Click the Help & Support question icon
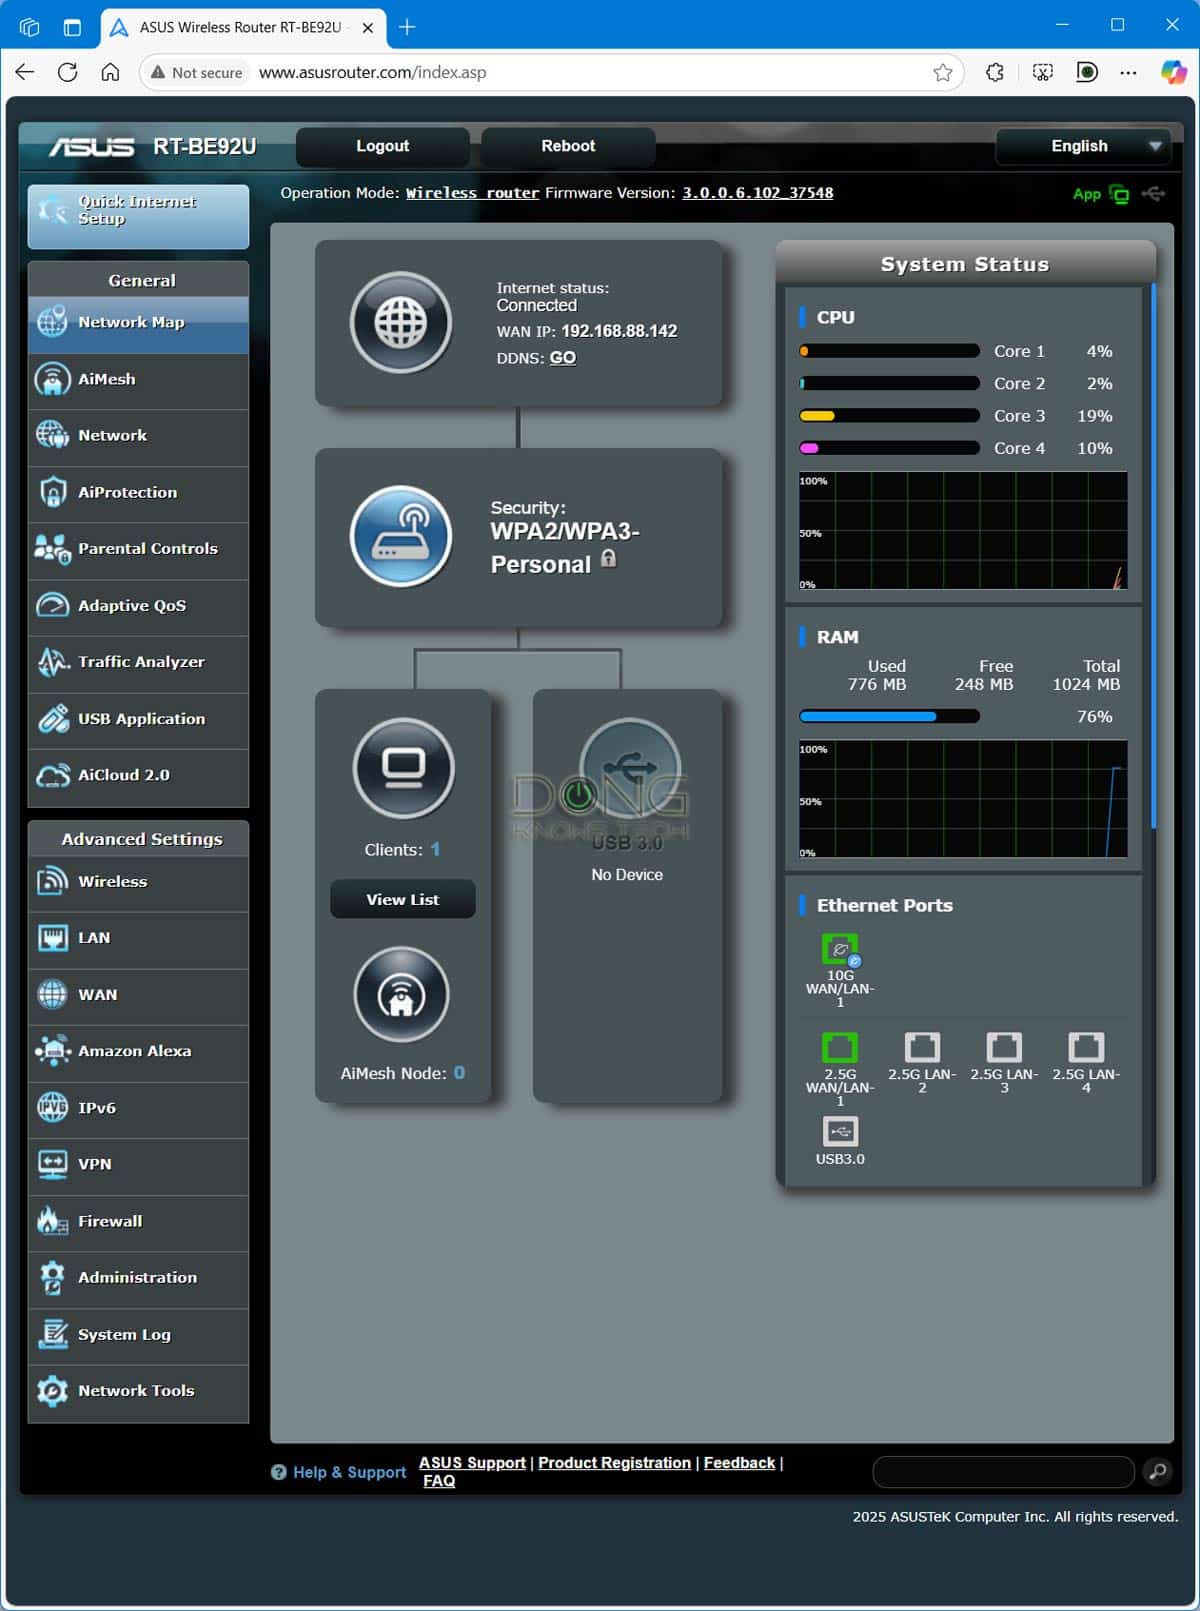 [x=279, y=1472]
